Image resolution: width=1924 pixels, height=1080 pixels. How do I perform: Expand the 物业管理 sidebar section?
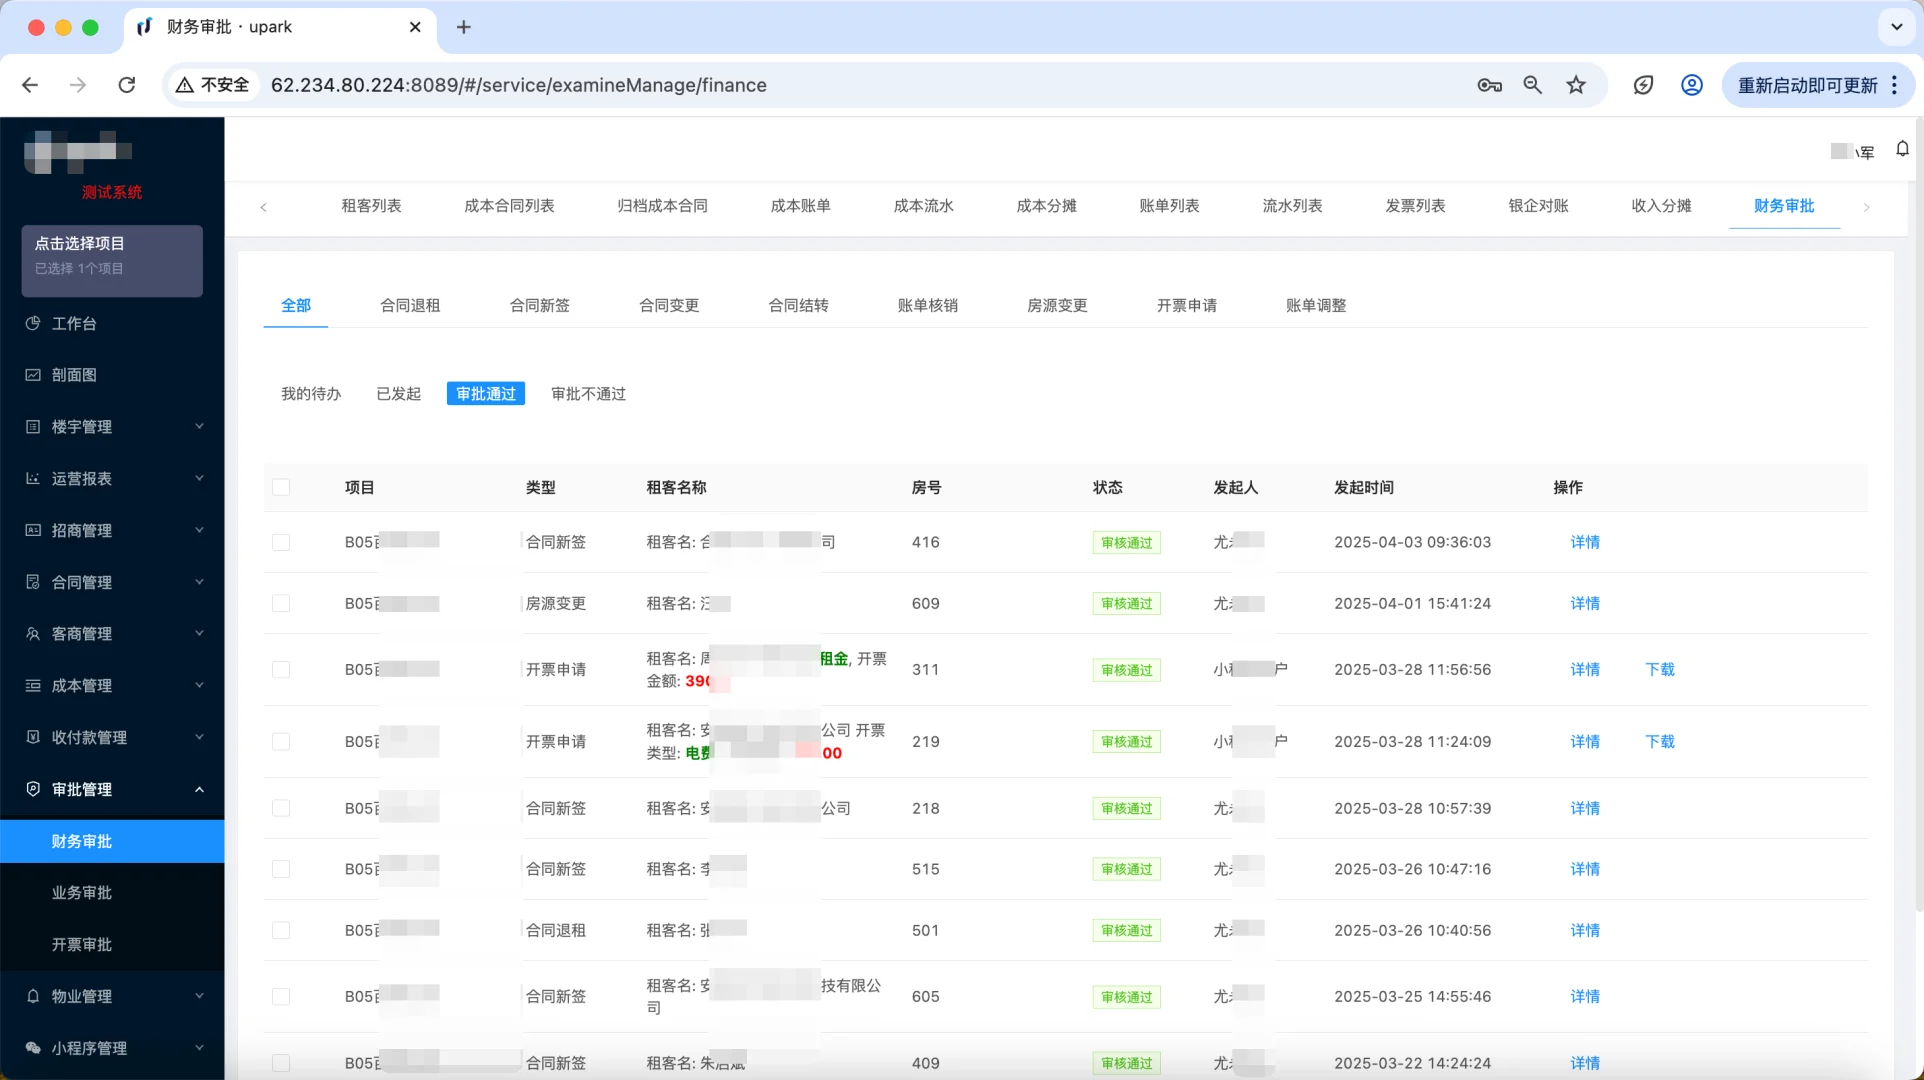tap(198, 996)
